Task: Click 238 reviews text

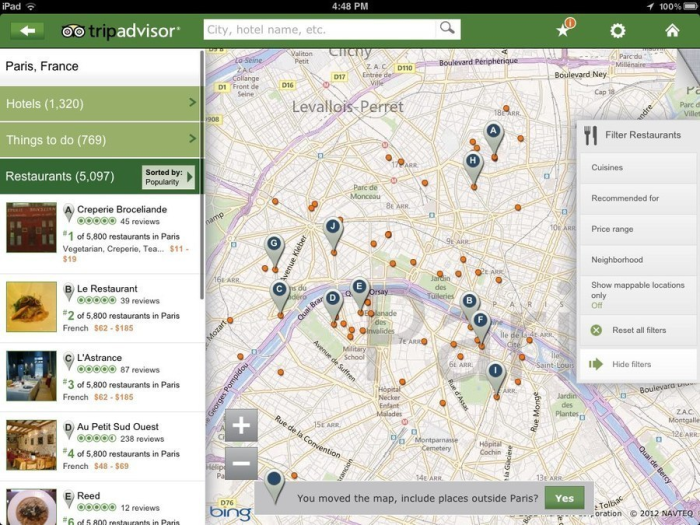Action: [142, 439]
